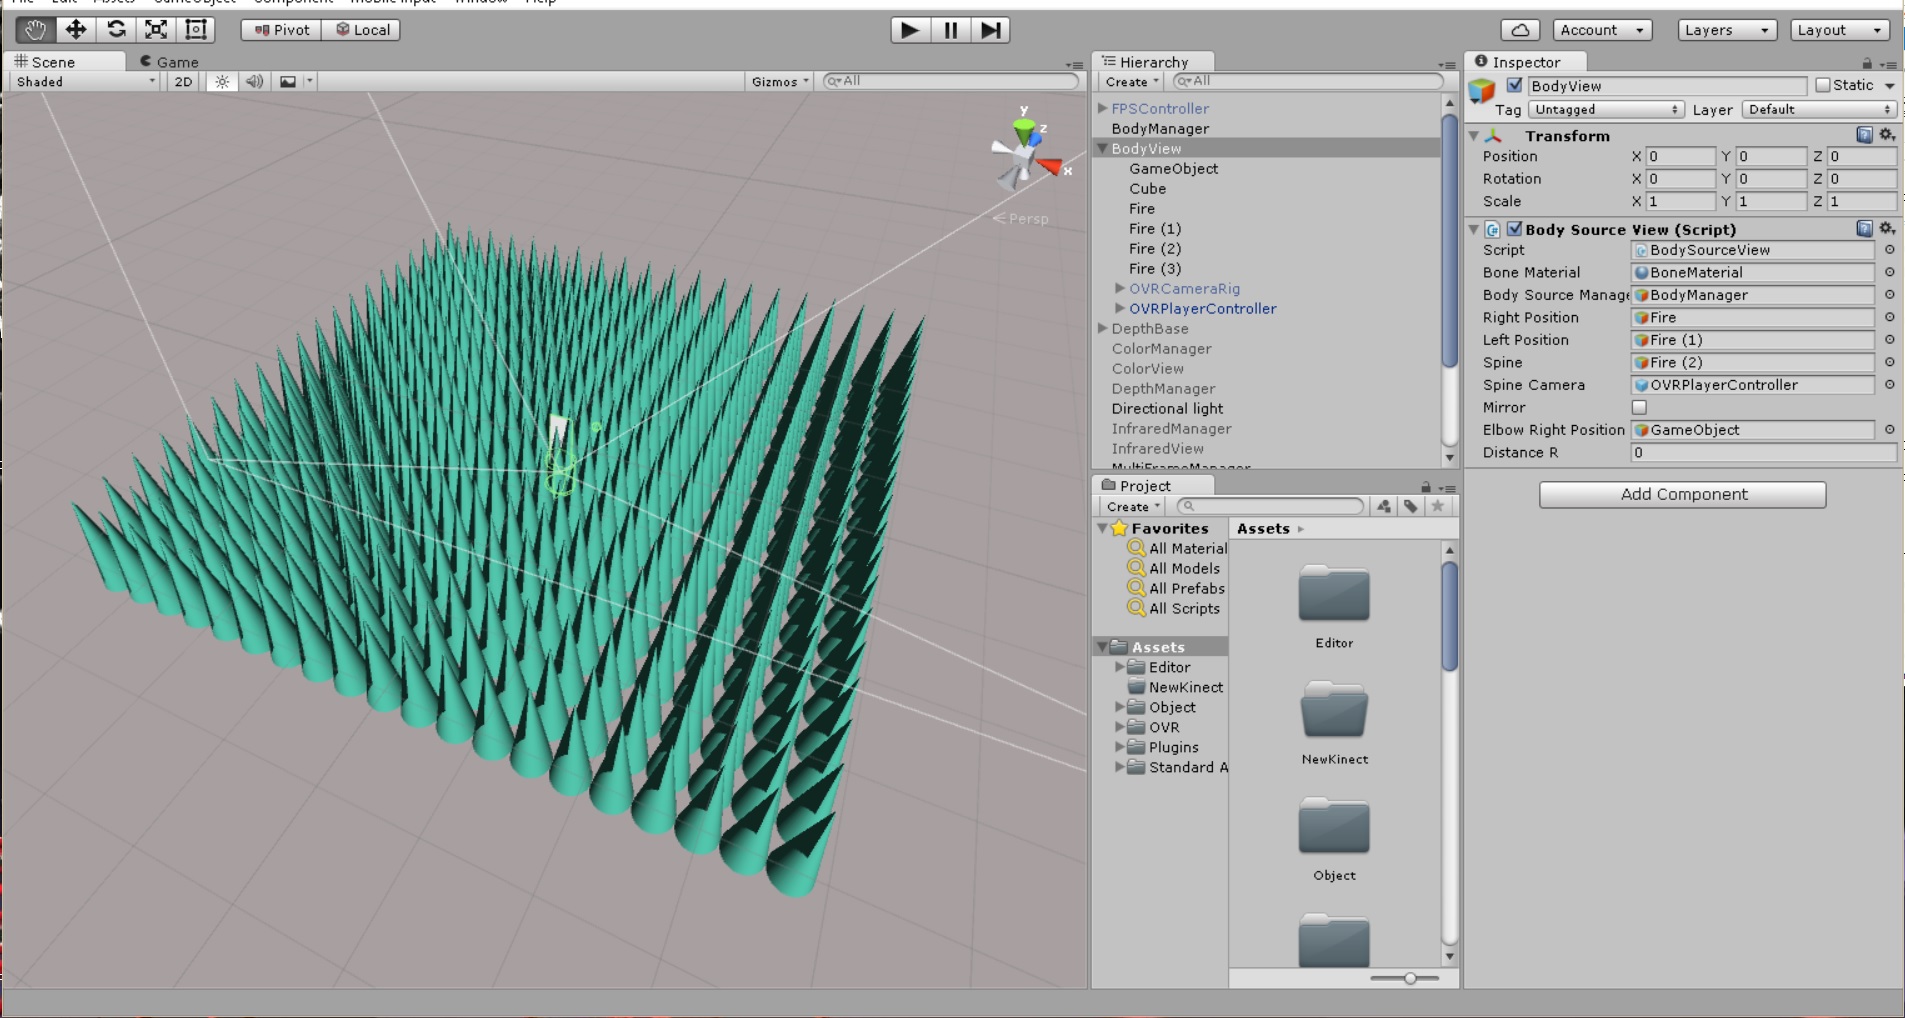Toggle the Static checkbox
Image resolution: width=1905 pixels, height=1018 pixels.
coord(1823,86)
